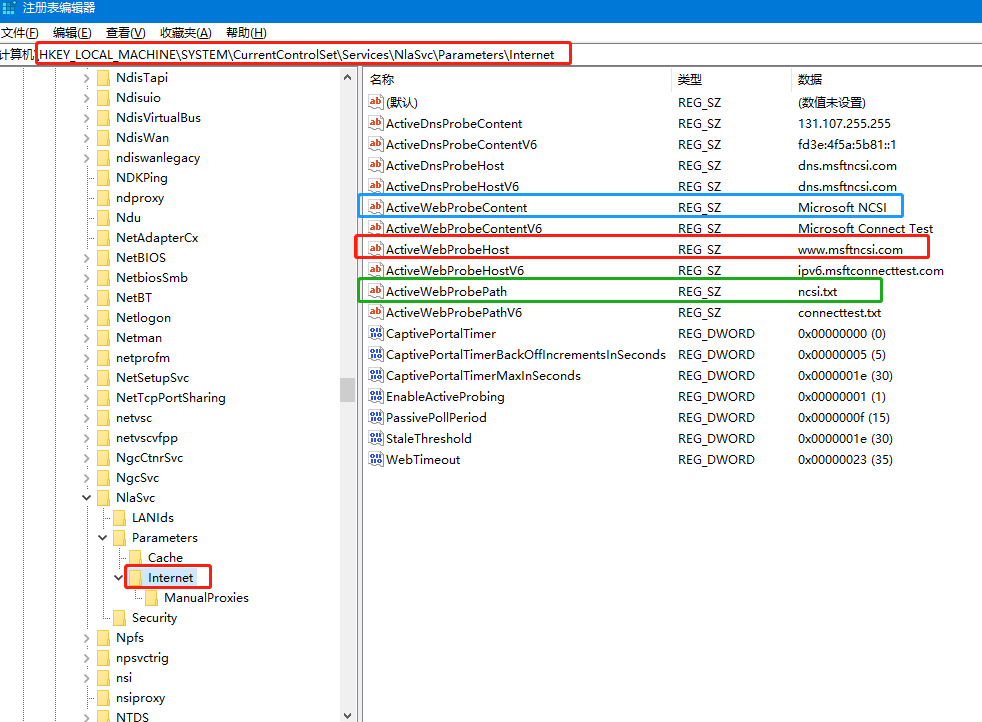This screenshot has width=982, height=722.
Task: Collapse the Parameters tree node
Action: coord(103,538)
